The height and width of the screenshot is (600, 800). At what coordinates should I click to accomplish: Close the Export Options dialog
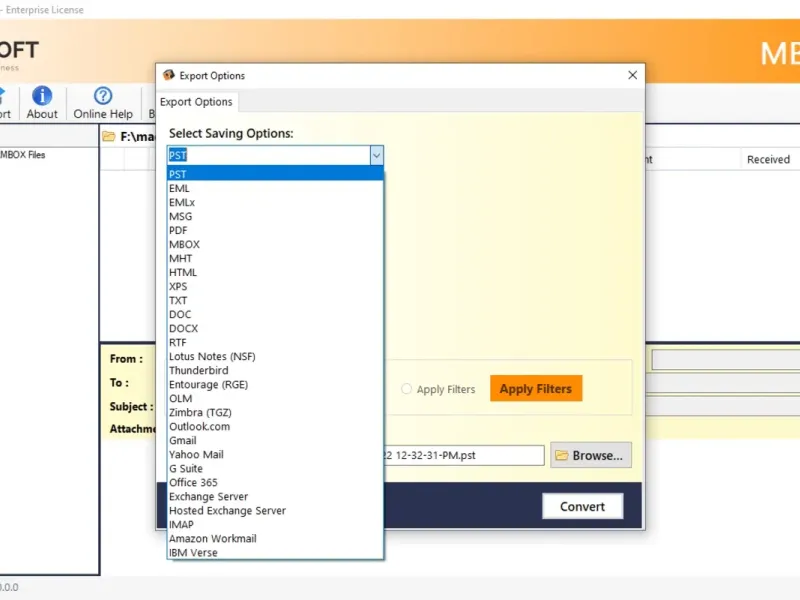633,75
